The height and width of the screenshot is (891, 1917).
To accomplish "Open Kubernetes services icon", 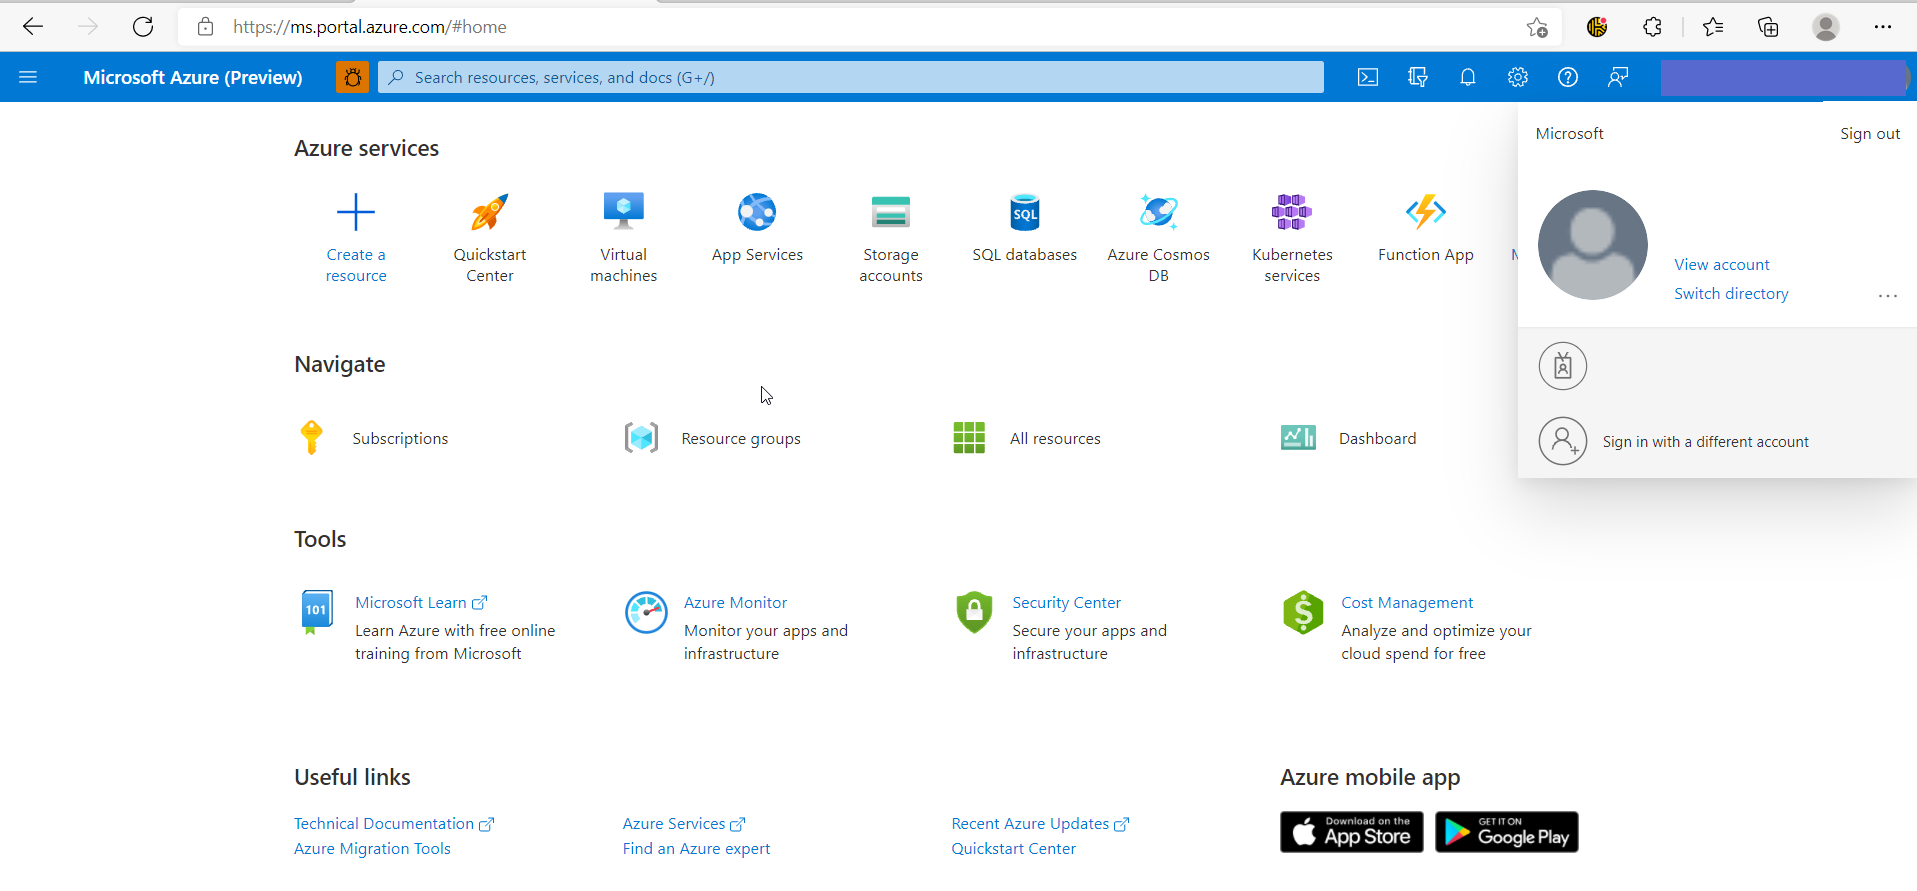I will [x=1292, y=212].
